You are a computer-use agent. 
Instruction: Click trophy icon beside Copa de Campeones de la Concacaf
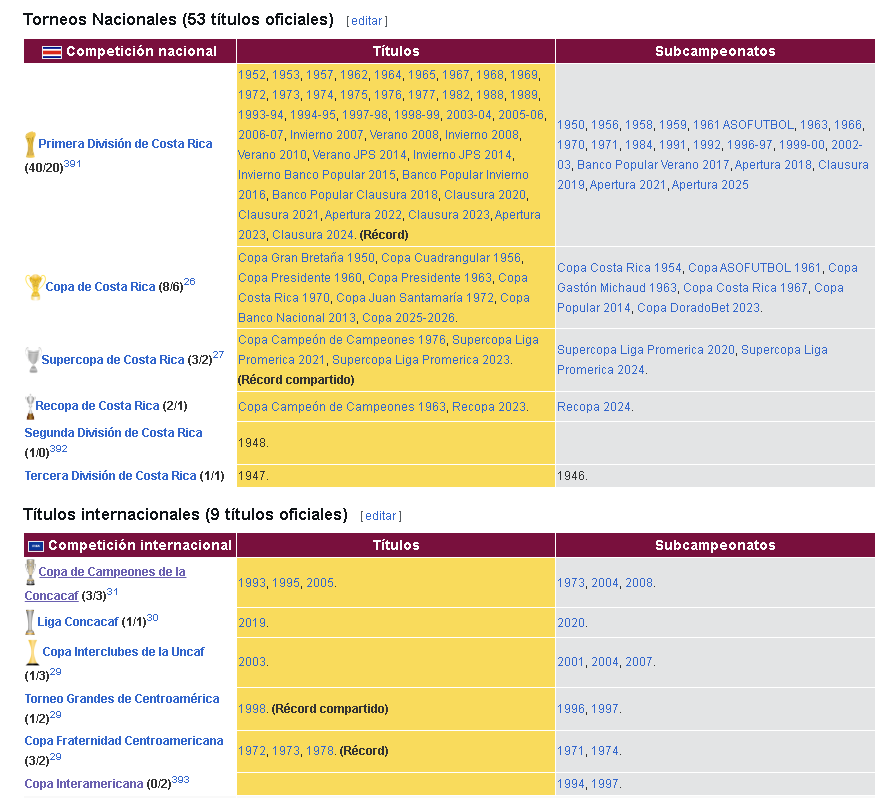coord(30,572)
